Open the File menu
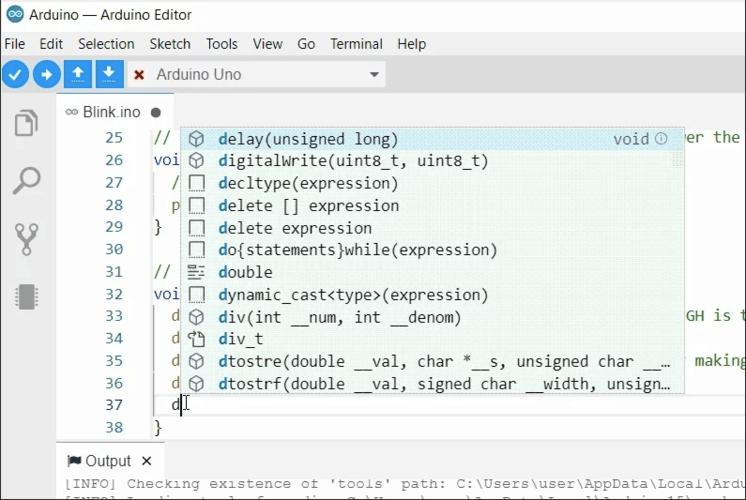The width and height of the screenshot is (746, 500). click(x=15, y=44)
